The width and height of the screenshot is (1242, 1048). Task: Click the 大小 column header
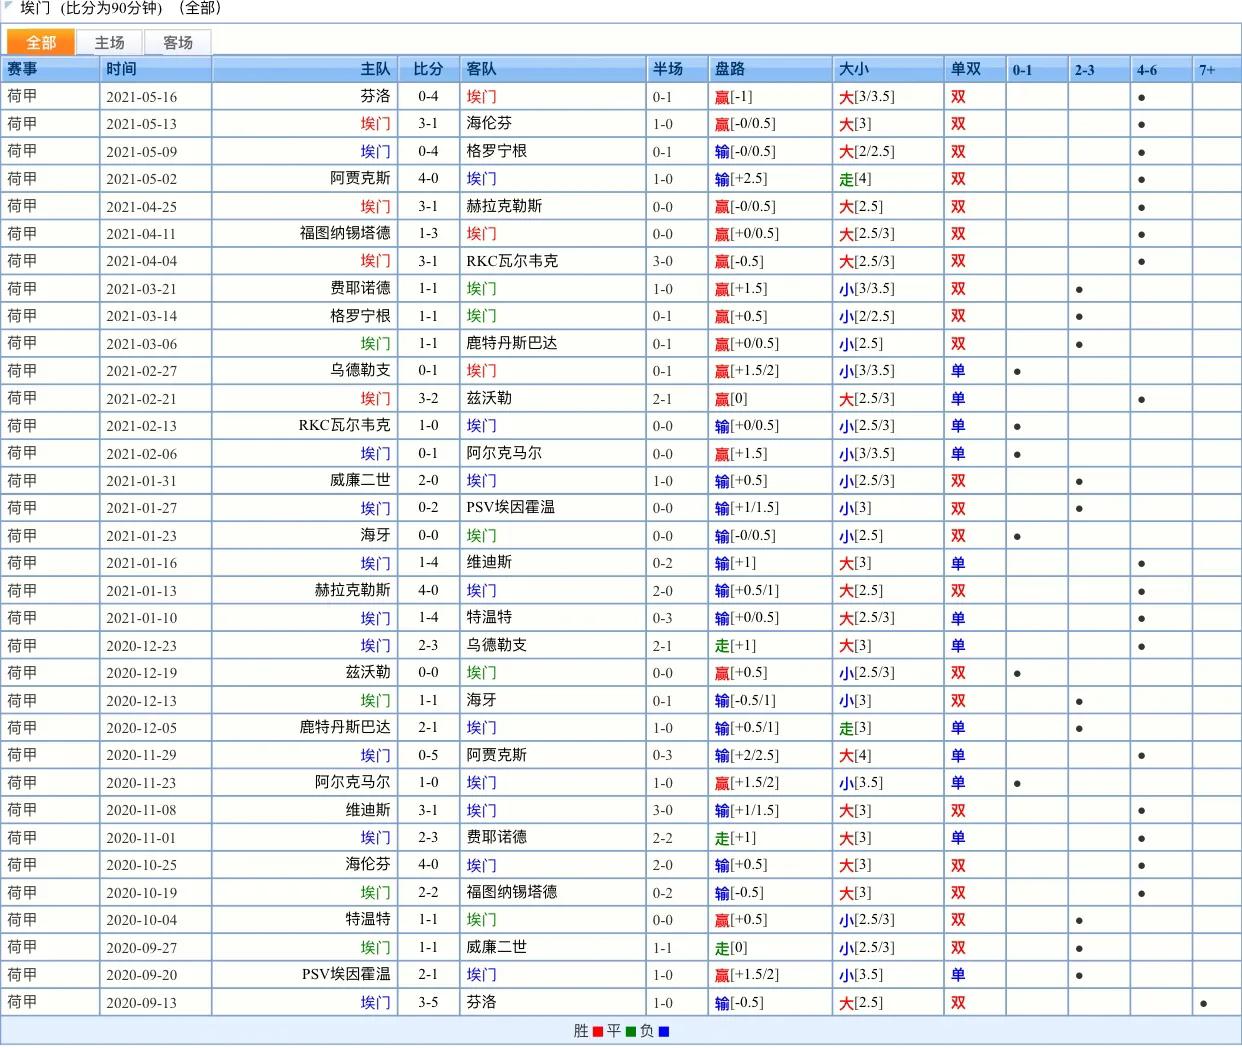tap(854, 69)
